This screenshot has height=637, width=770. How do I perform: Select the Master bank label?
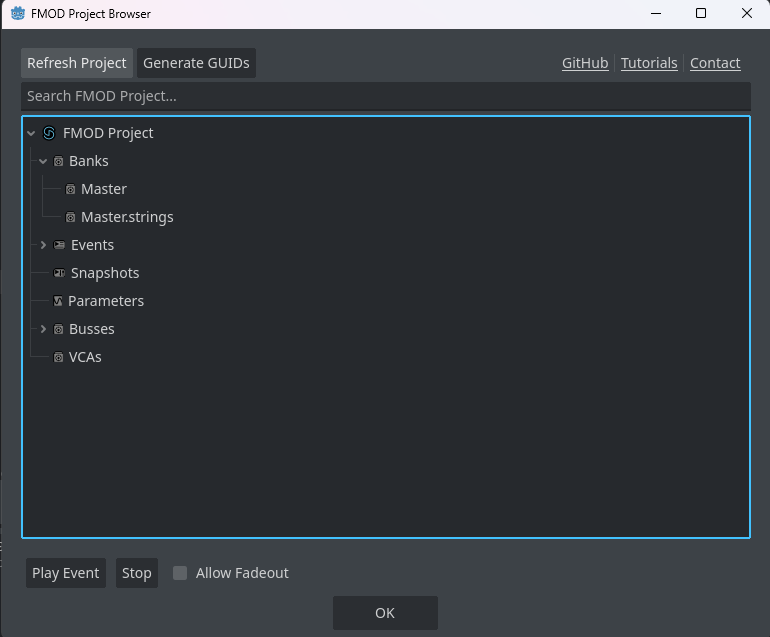[x=104, y=189]
